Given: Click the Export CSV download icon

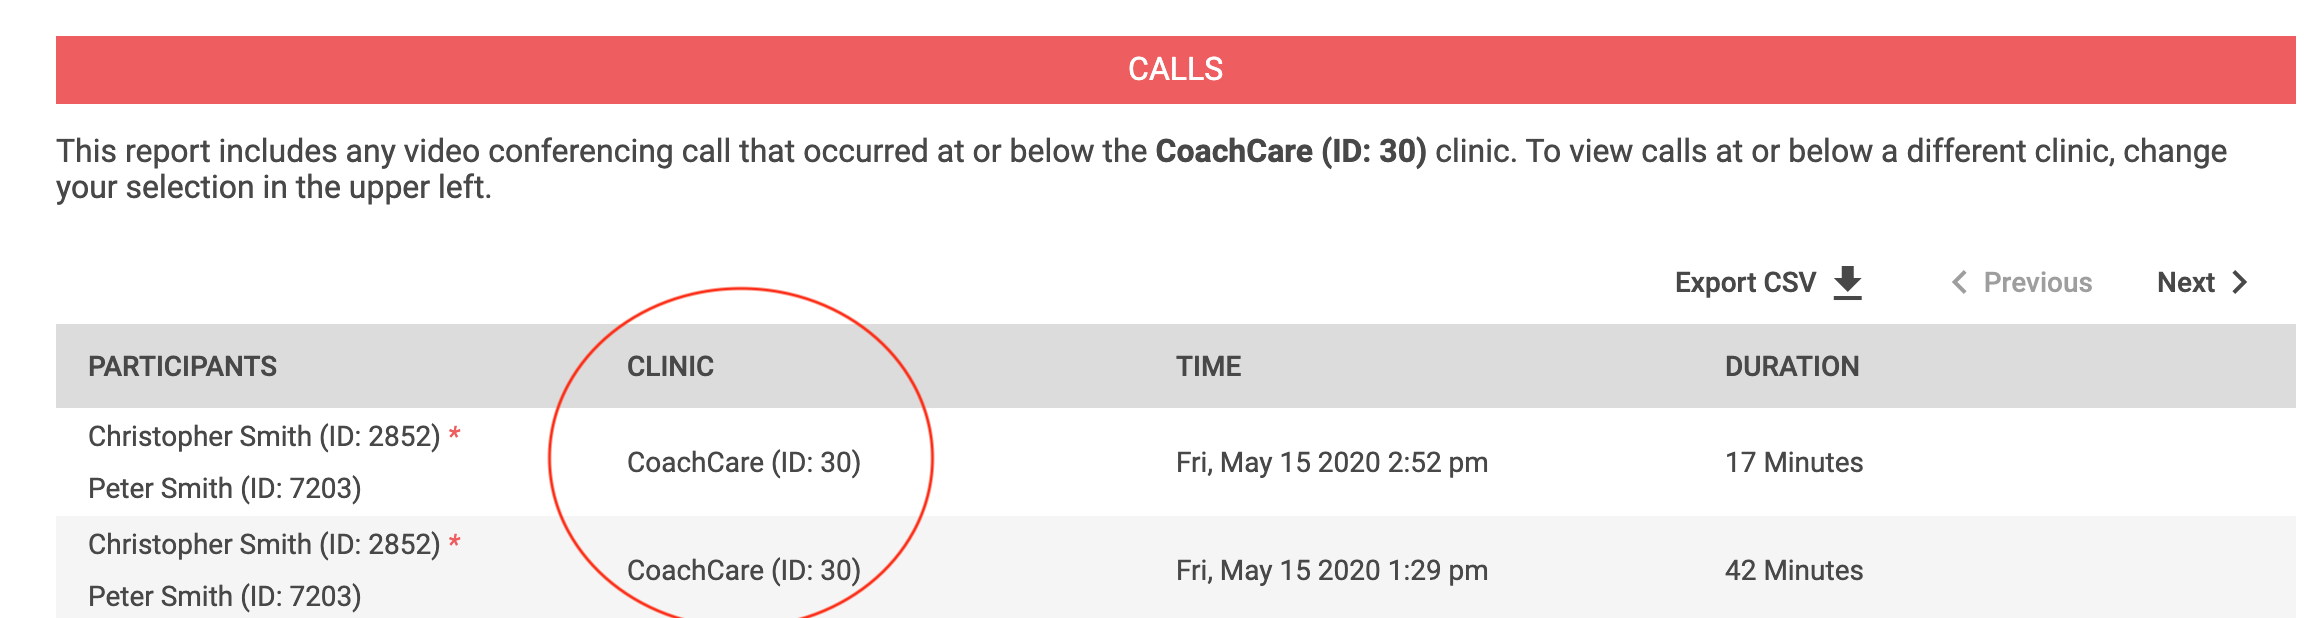Looking at the screenshot, I should (1846, 282).
